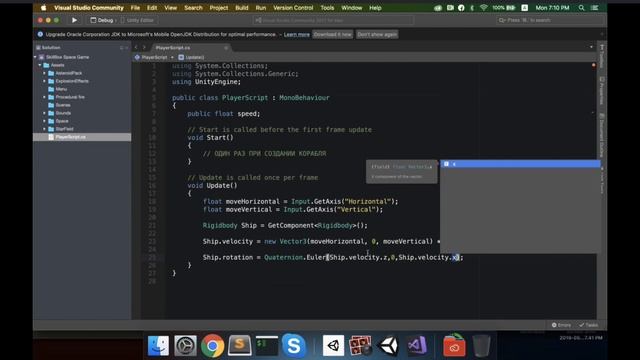
Task: Open the Edit menu
Action: click(152, 8)
